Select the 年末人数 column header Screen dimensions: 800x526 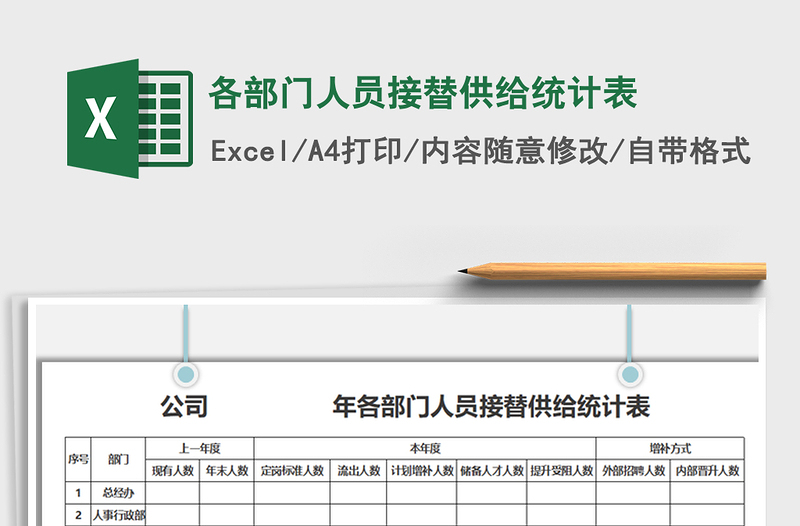pos(227,470)
